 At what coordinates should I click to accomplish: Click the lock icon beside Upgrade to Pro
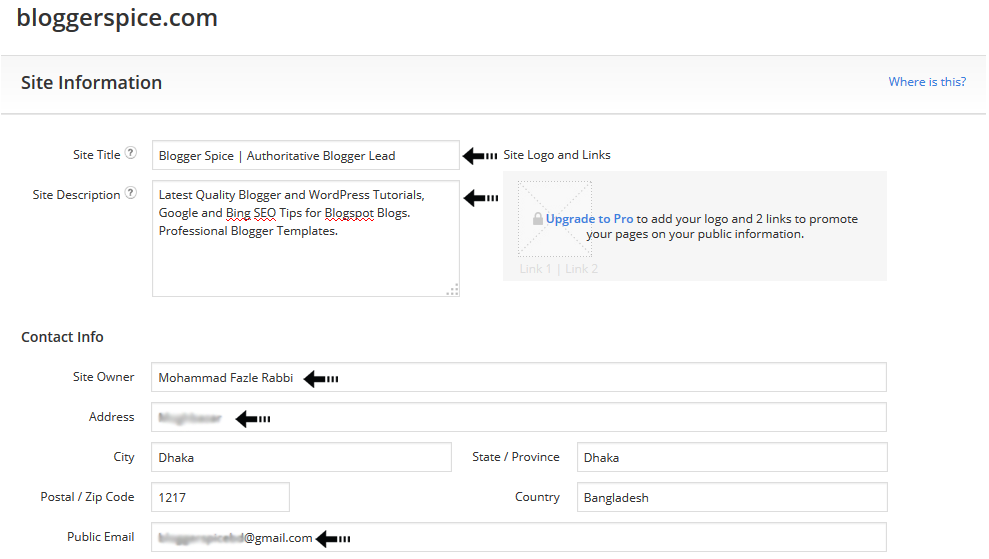[537, 219]
